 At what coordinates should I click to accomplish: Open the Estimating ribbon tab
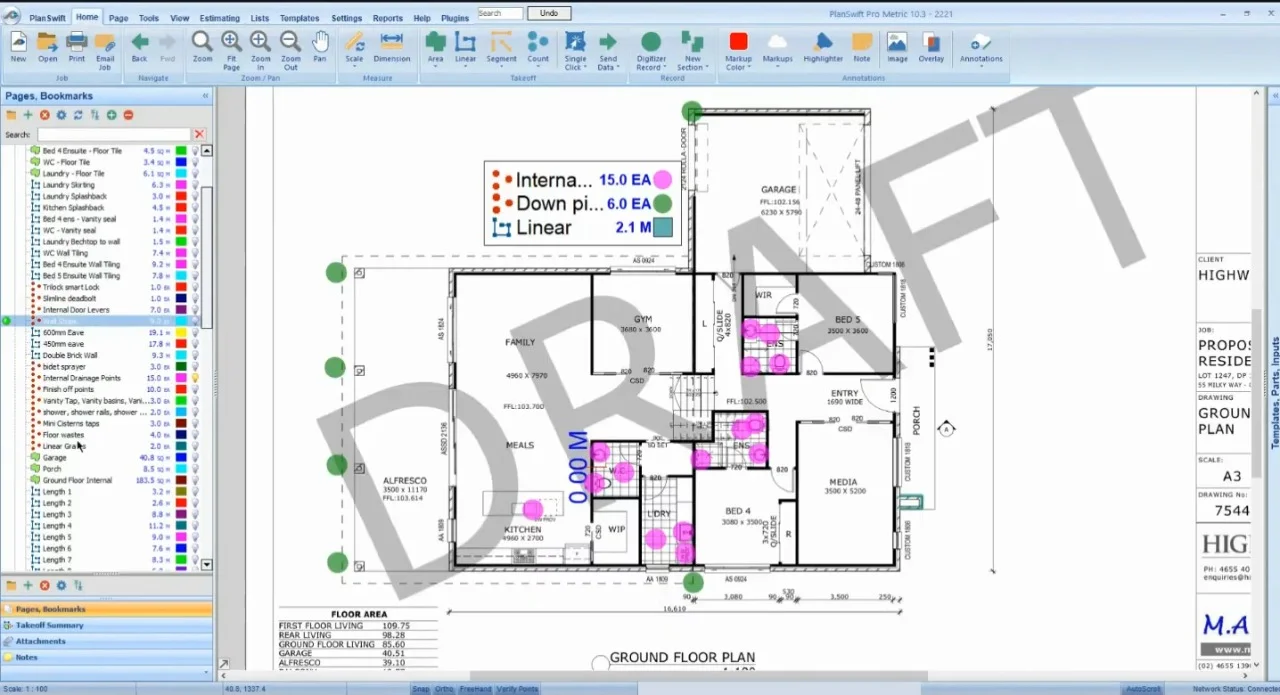pyautogui.click(x=219, y=18)
